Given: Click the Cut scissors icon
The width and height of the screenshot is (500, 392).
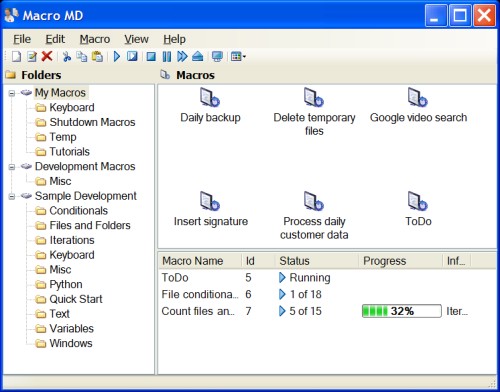Looking at the screenshot, I should (67, 56).
